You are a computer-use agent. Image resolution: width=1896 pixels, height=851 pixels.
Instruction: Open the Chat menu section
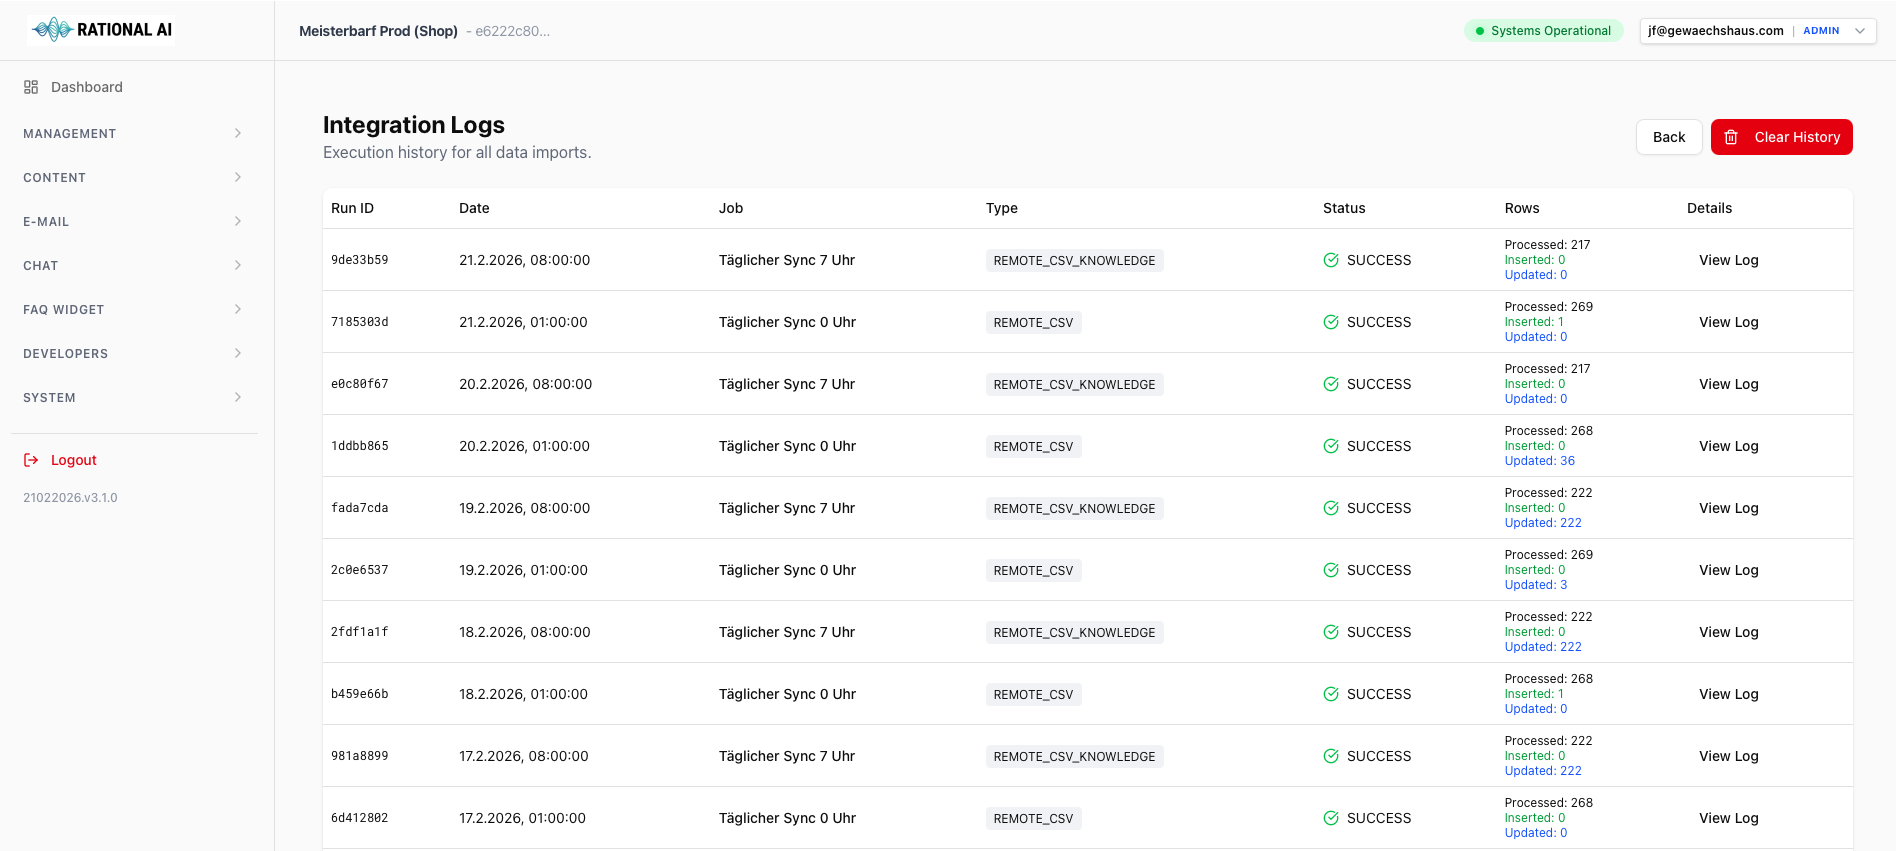pos(132,265)
